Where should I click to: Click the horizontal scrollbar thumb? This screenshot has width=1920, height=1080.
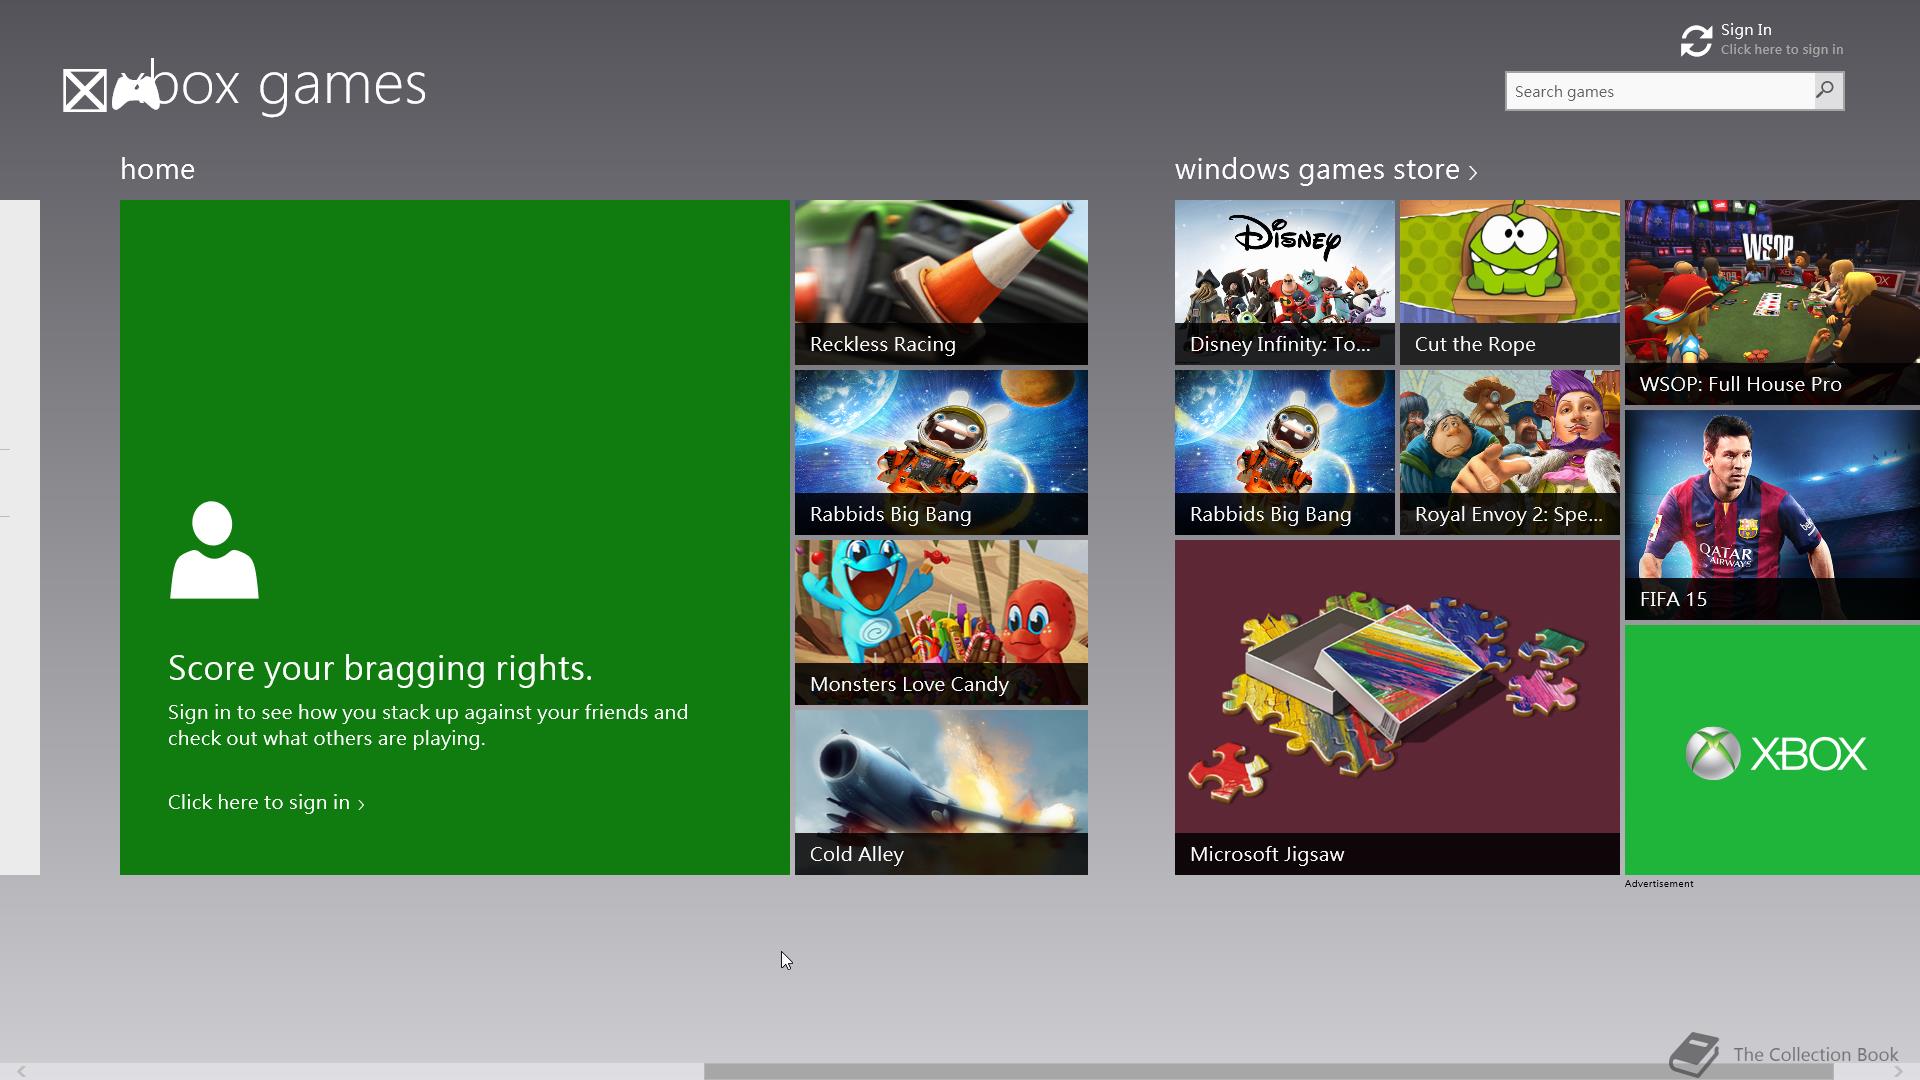coord(1267,1071)
